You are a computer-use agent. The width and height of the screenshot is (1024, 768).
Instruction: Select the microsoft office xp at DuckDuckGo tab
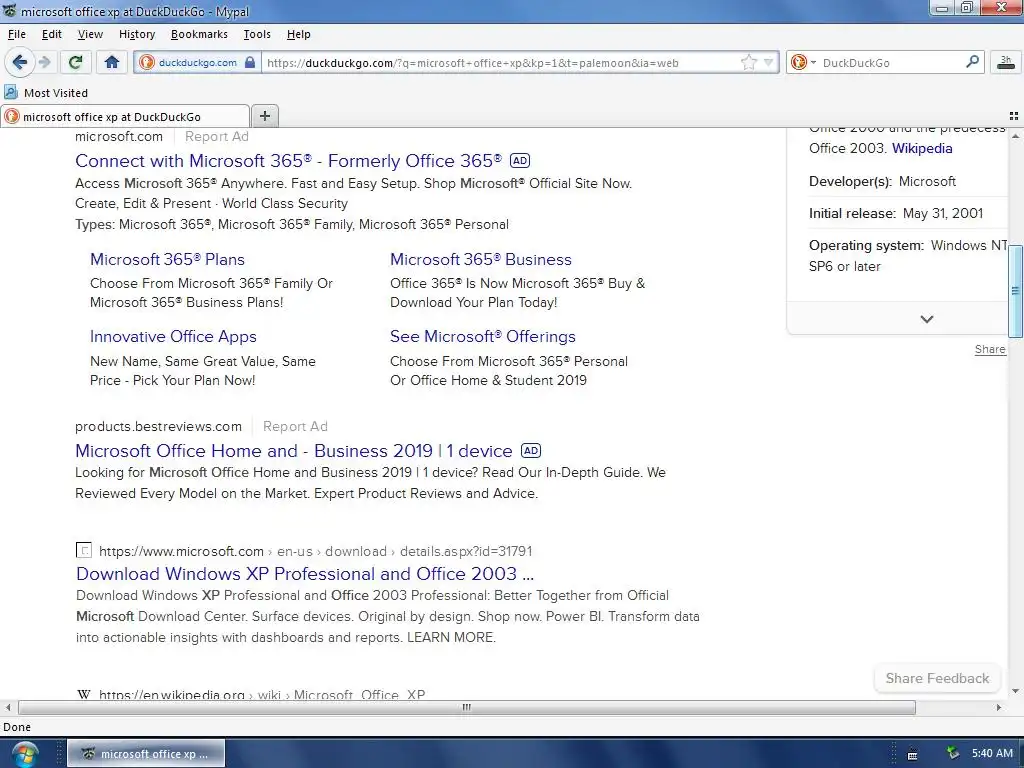(125, 116)
